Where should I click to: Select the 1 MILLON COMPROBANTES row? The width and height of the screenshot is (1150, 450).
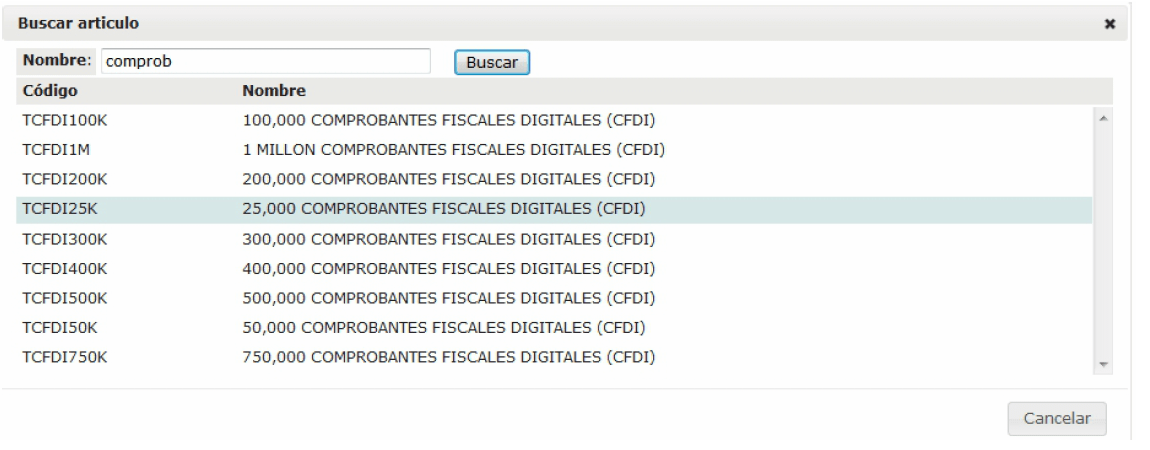pos(454,150)
